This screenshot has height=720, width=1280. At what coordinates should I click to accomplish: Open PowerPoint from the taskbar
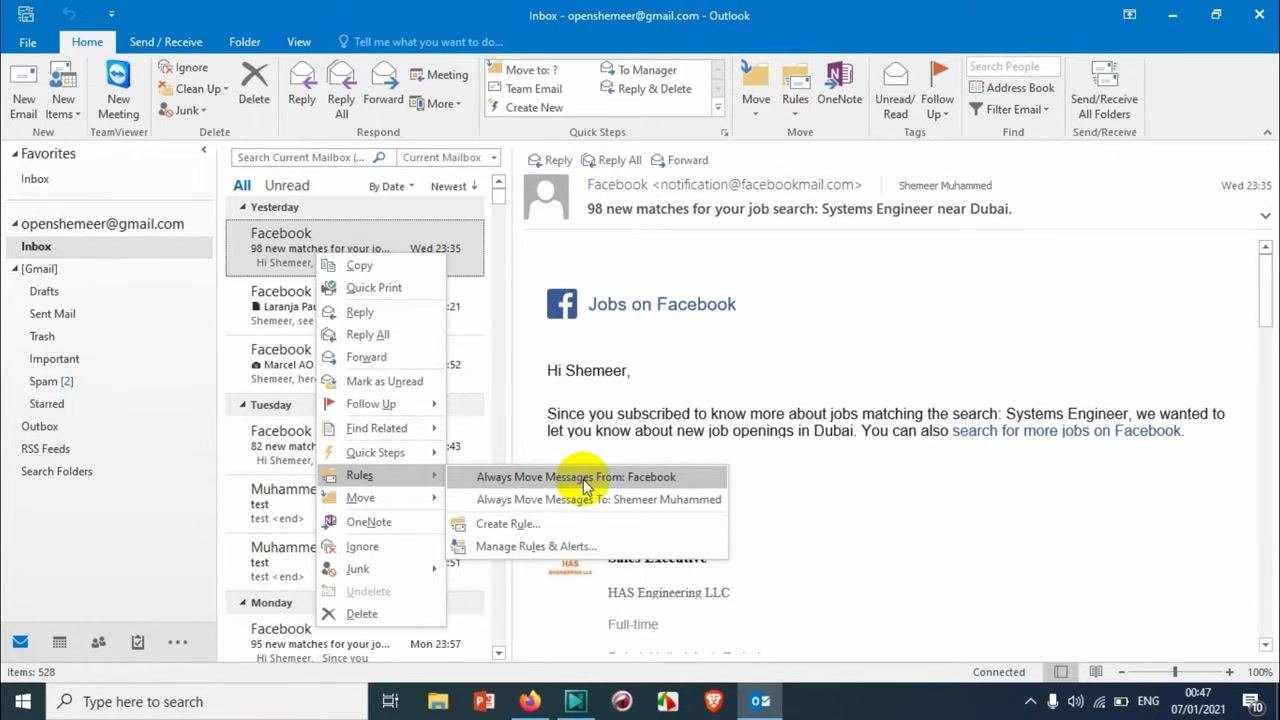[484, 701]
